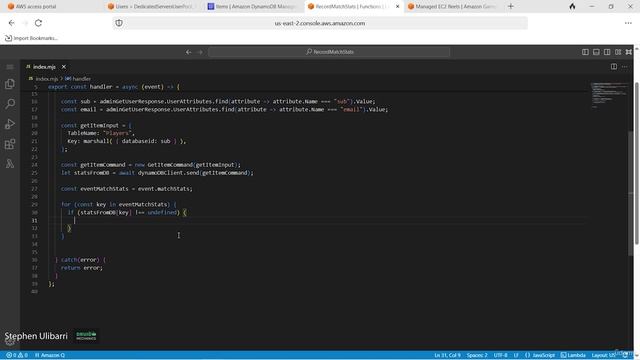
Task: Go back in editor navigation history
Action: point(189,52)
